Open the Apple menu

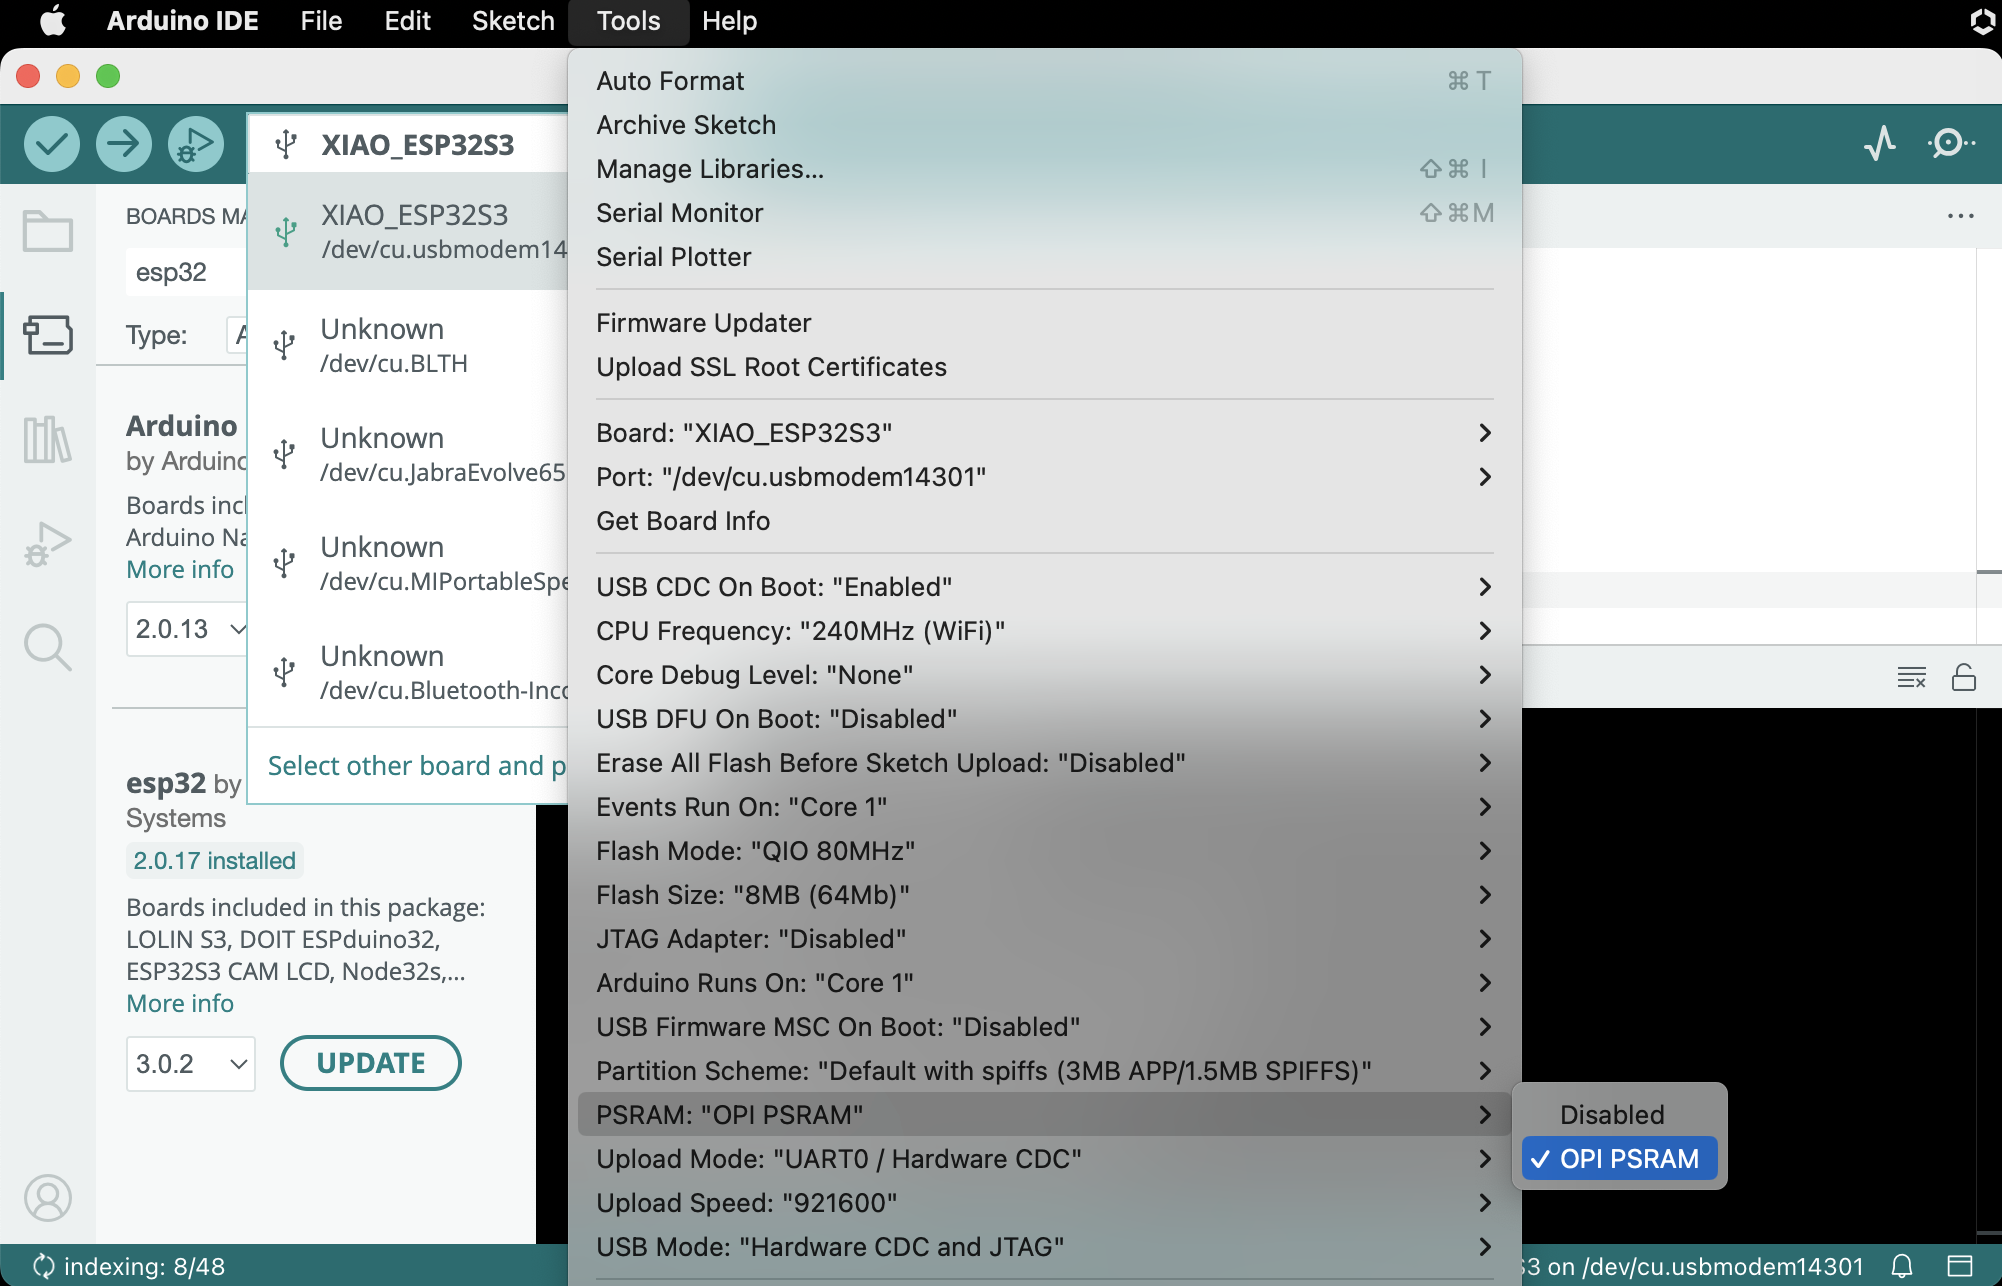click(52, 21)
